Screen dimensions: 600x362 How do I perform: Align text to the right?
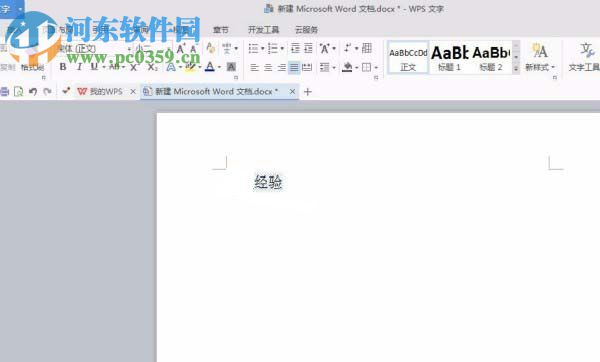[281, 68]
